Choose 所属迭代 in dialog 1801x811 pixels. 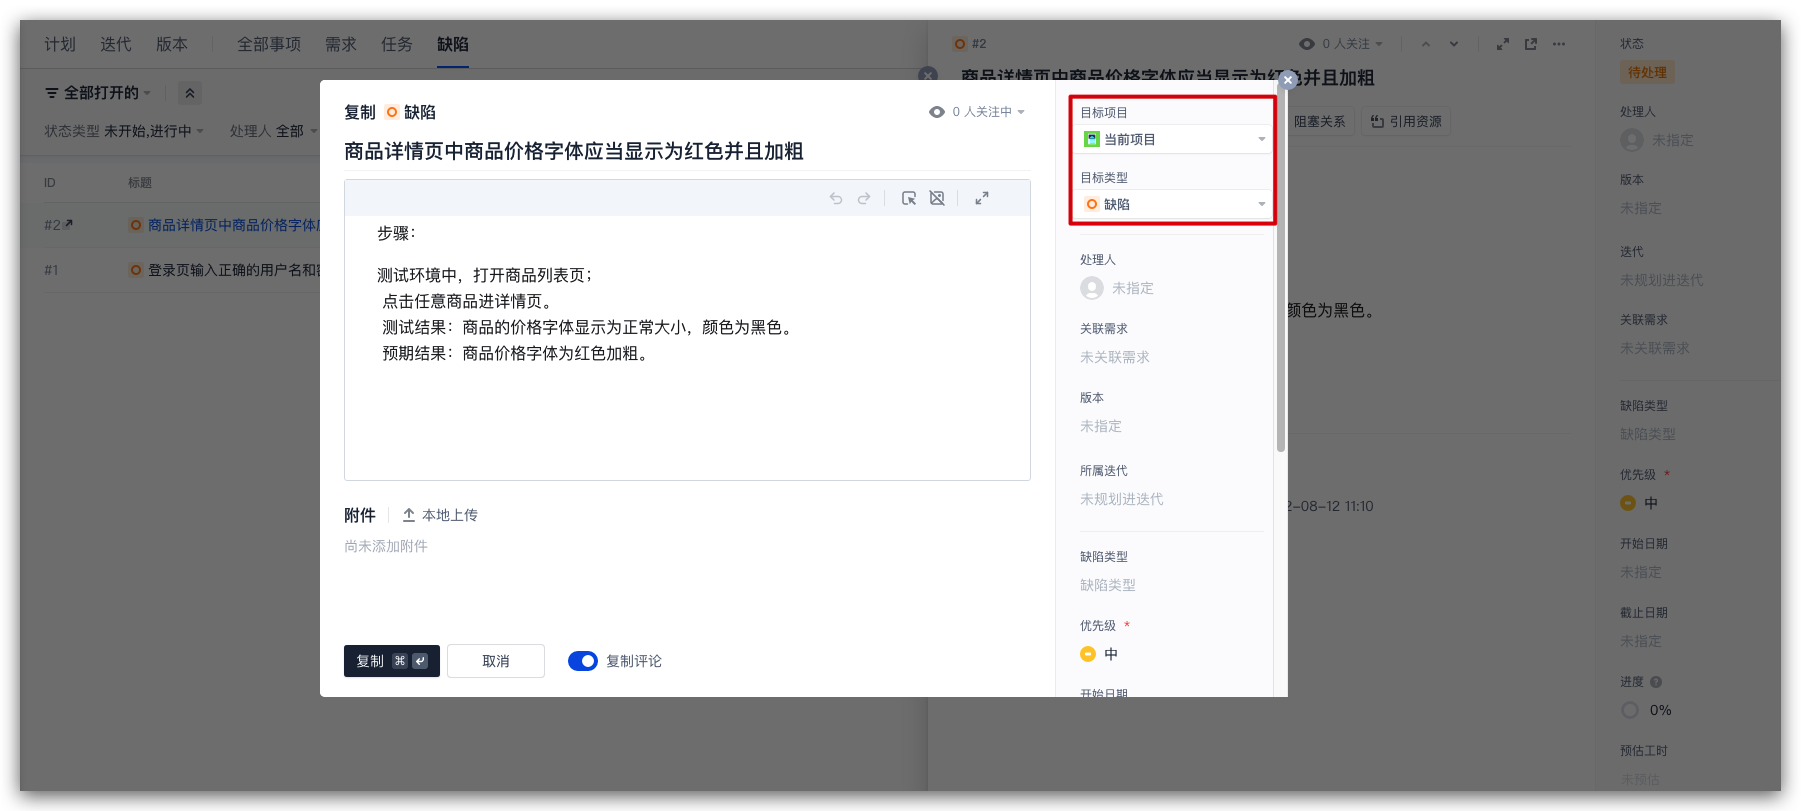pos(1122,499)
